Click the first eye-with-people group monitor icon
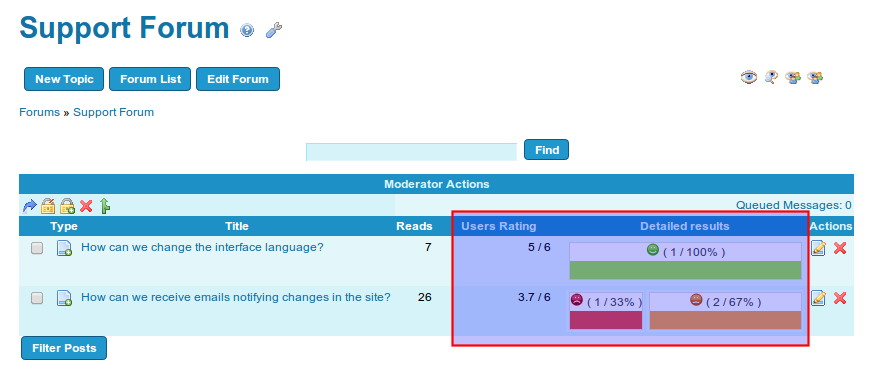 [793, 78]
